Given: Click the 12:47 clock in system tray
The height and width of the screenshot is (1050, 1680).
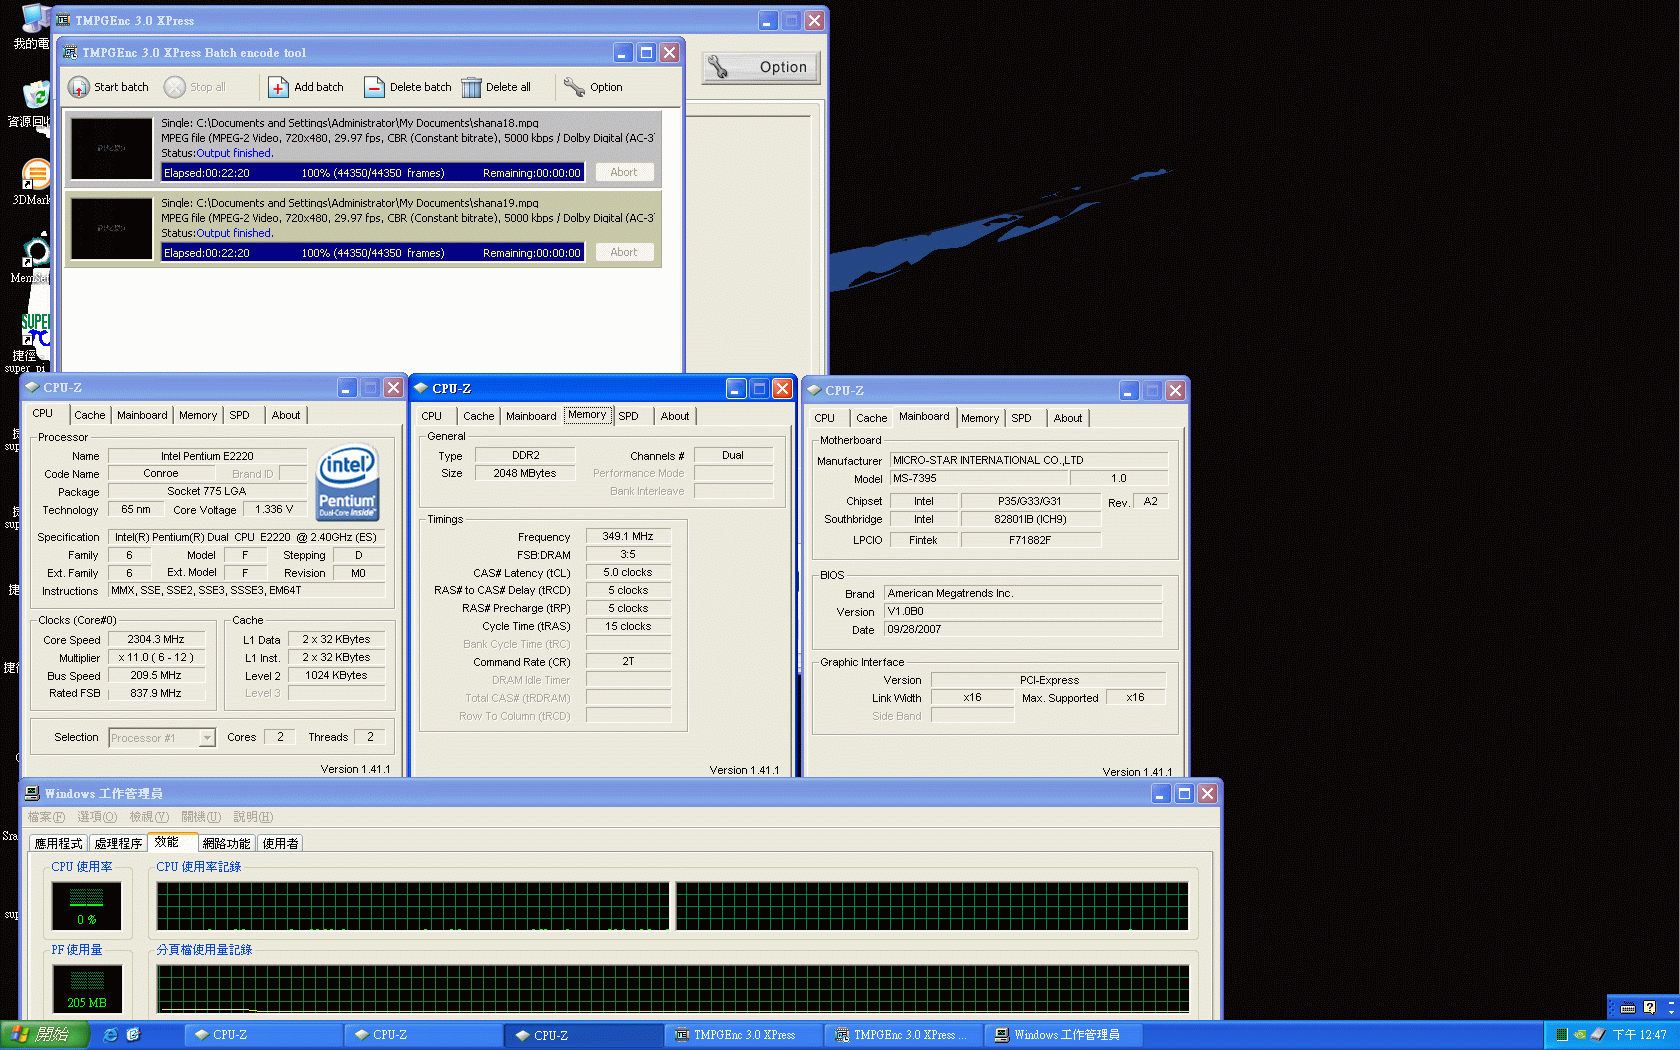Looking at the screenshot, I should pos(1639,1035).
